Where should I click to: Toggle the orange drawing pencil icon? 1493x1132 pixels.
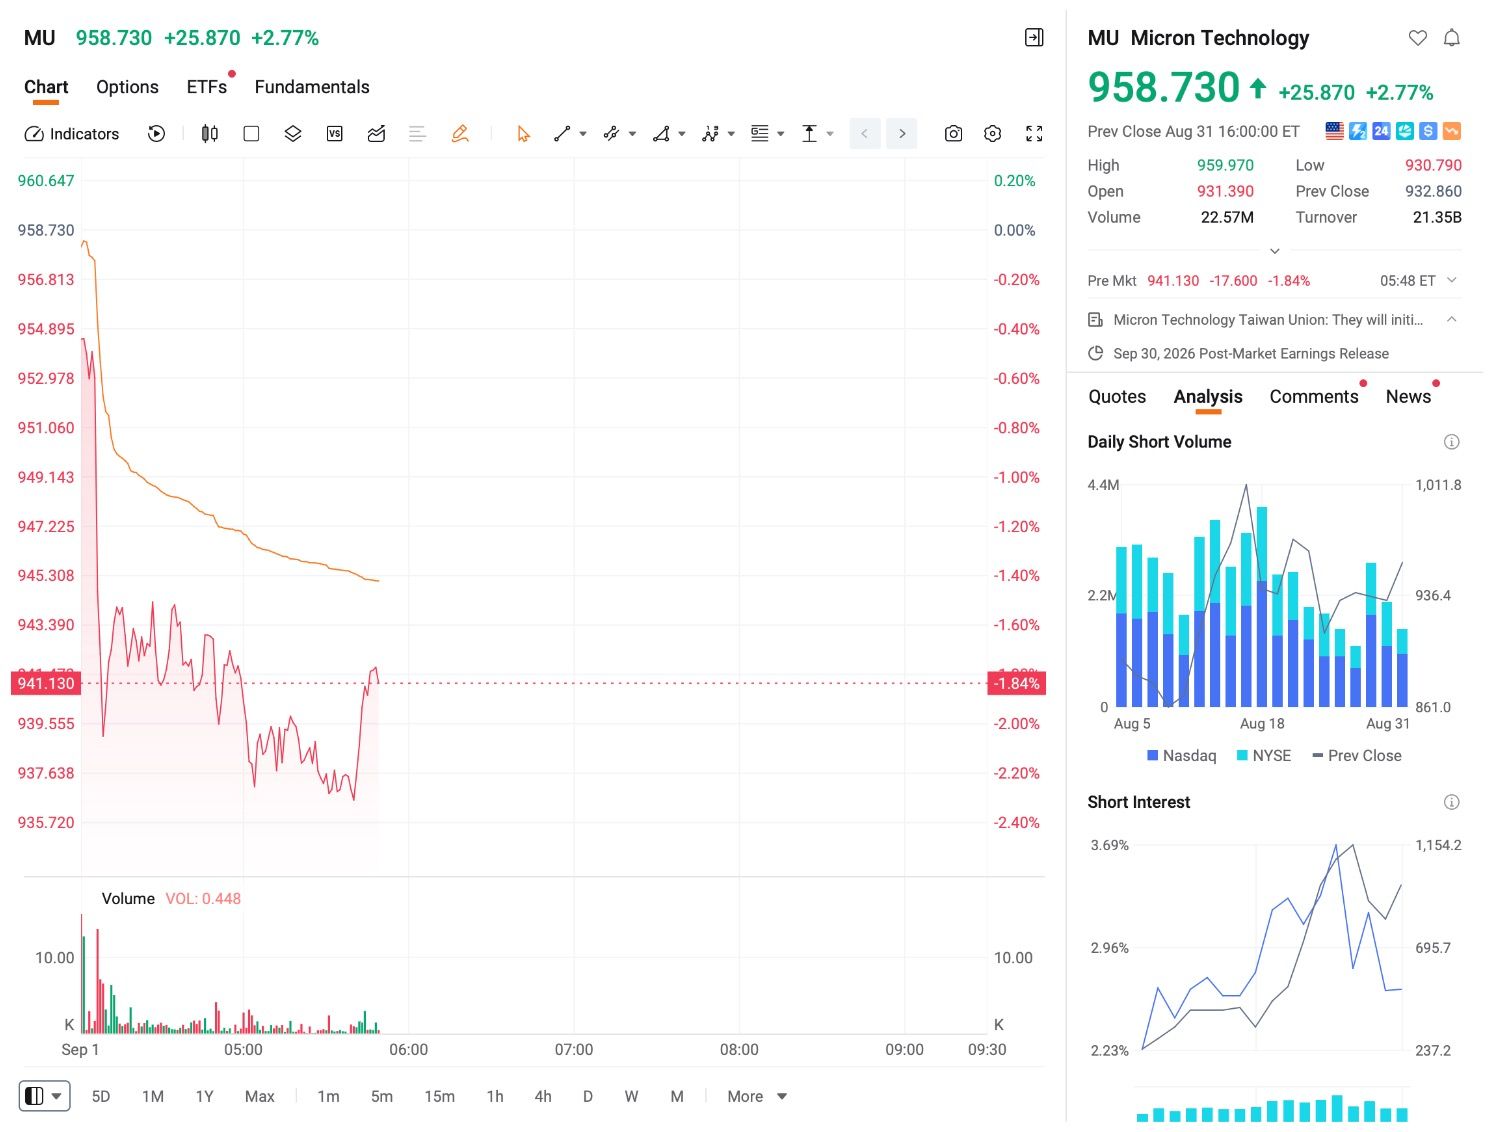coord(460,134)
